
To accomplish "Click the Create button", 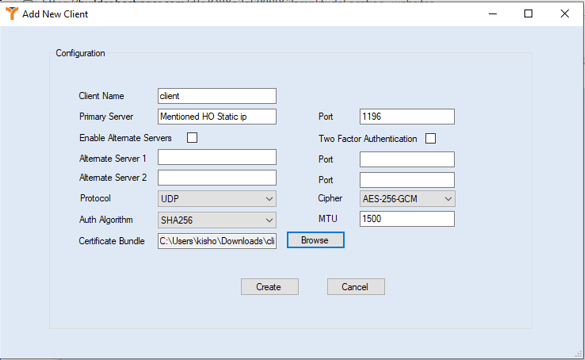I will coord(269,287).
